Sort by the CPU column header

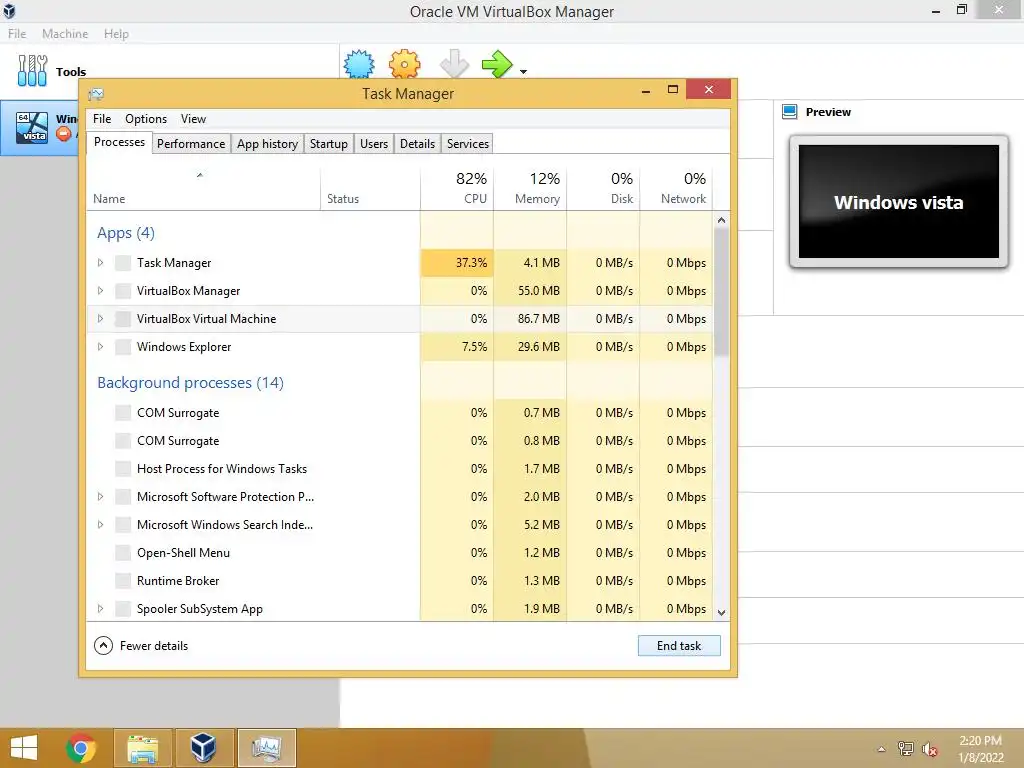pyautogui.click(x=457, y=188)
